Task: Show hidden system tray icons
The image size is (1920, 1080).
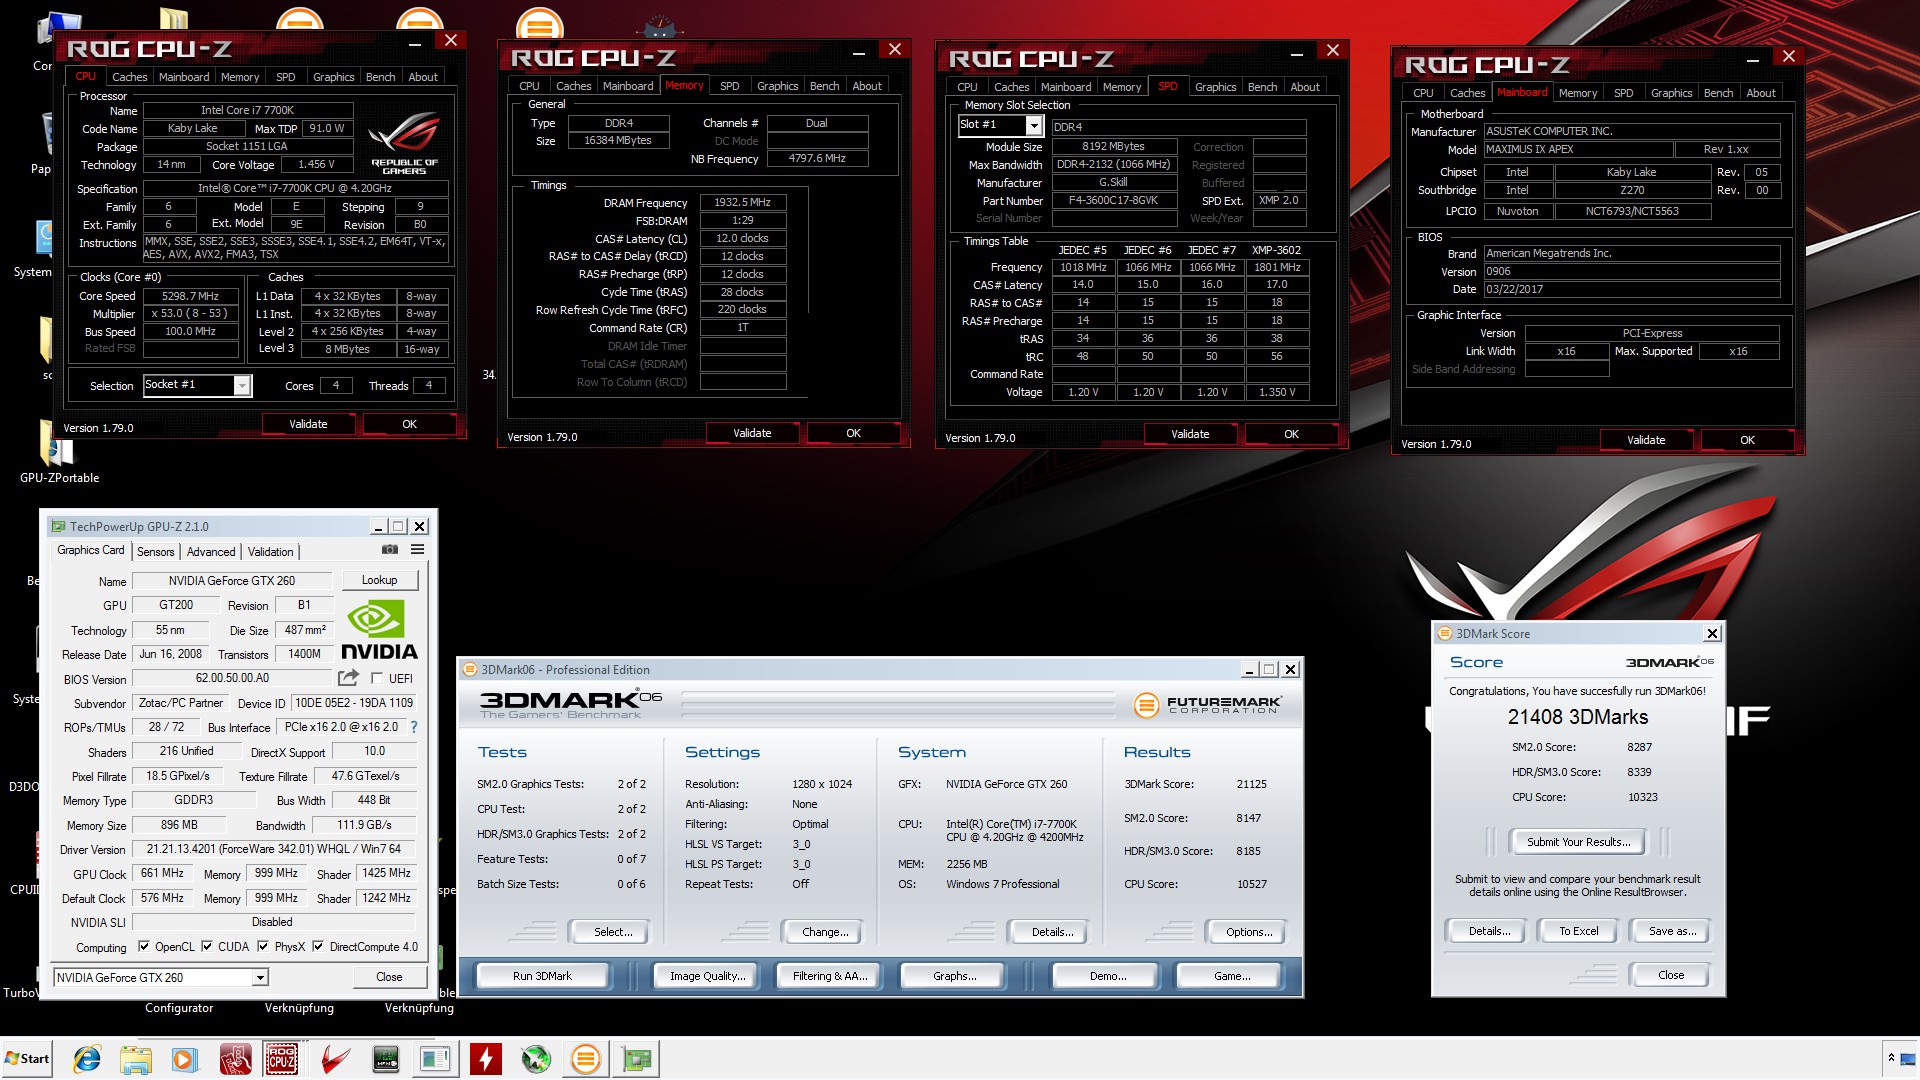Action: (x=1891, y=1058)
